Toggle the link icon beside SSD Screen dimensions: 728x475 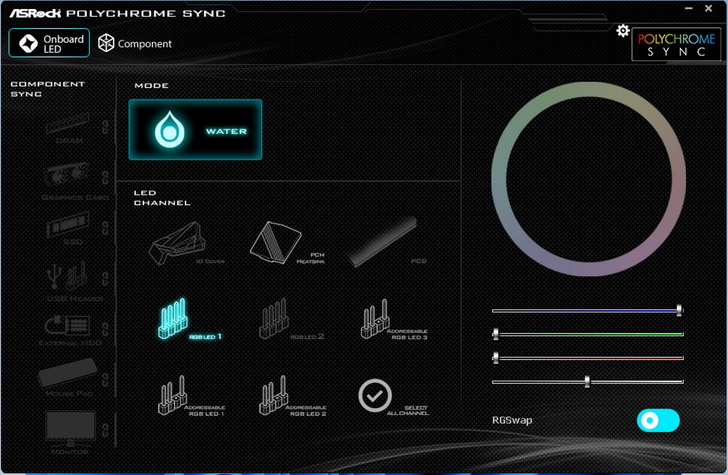click(x=105, y=228)
